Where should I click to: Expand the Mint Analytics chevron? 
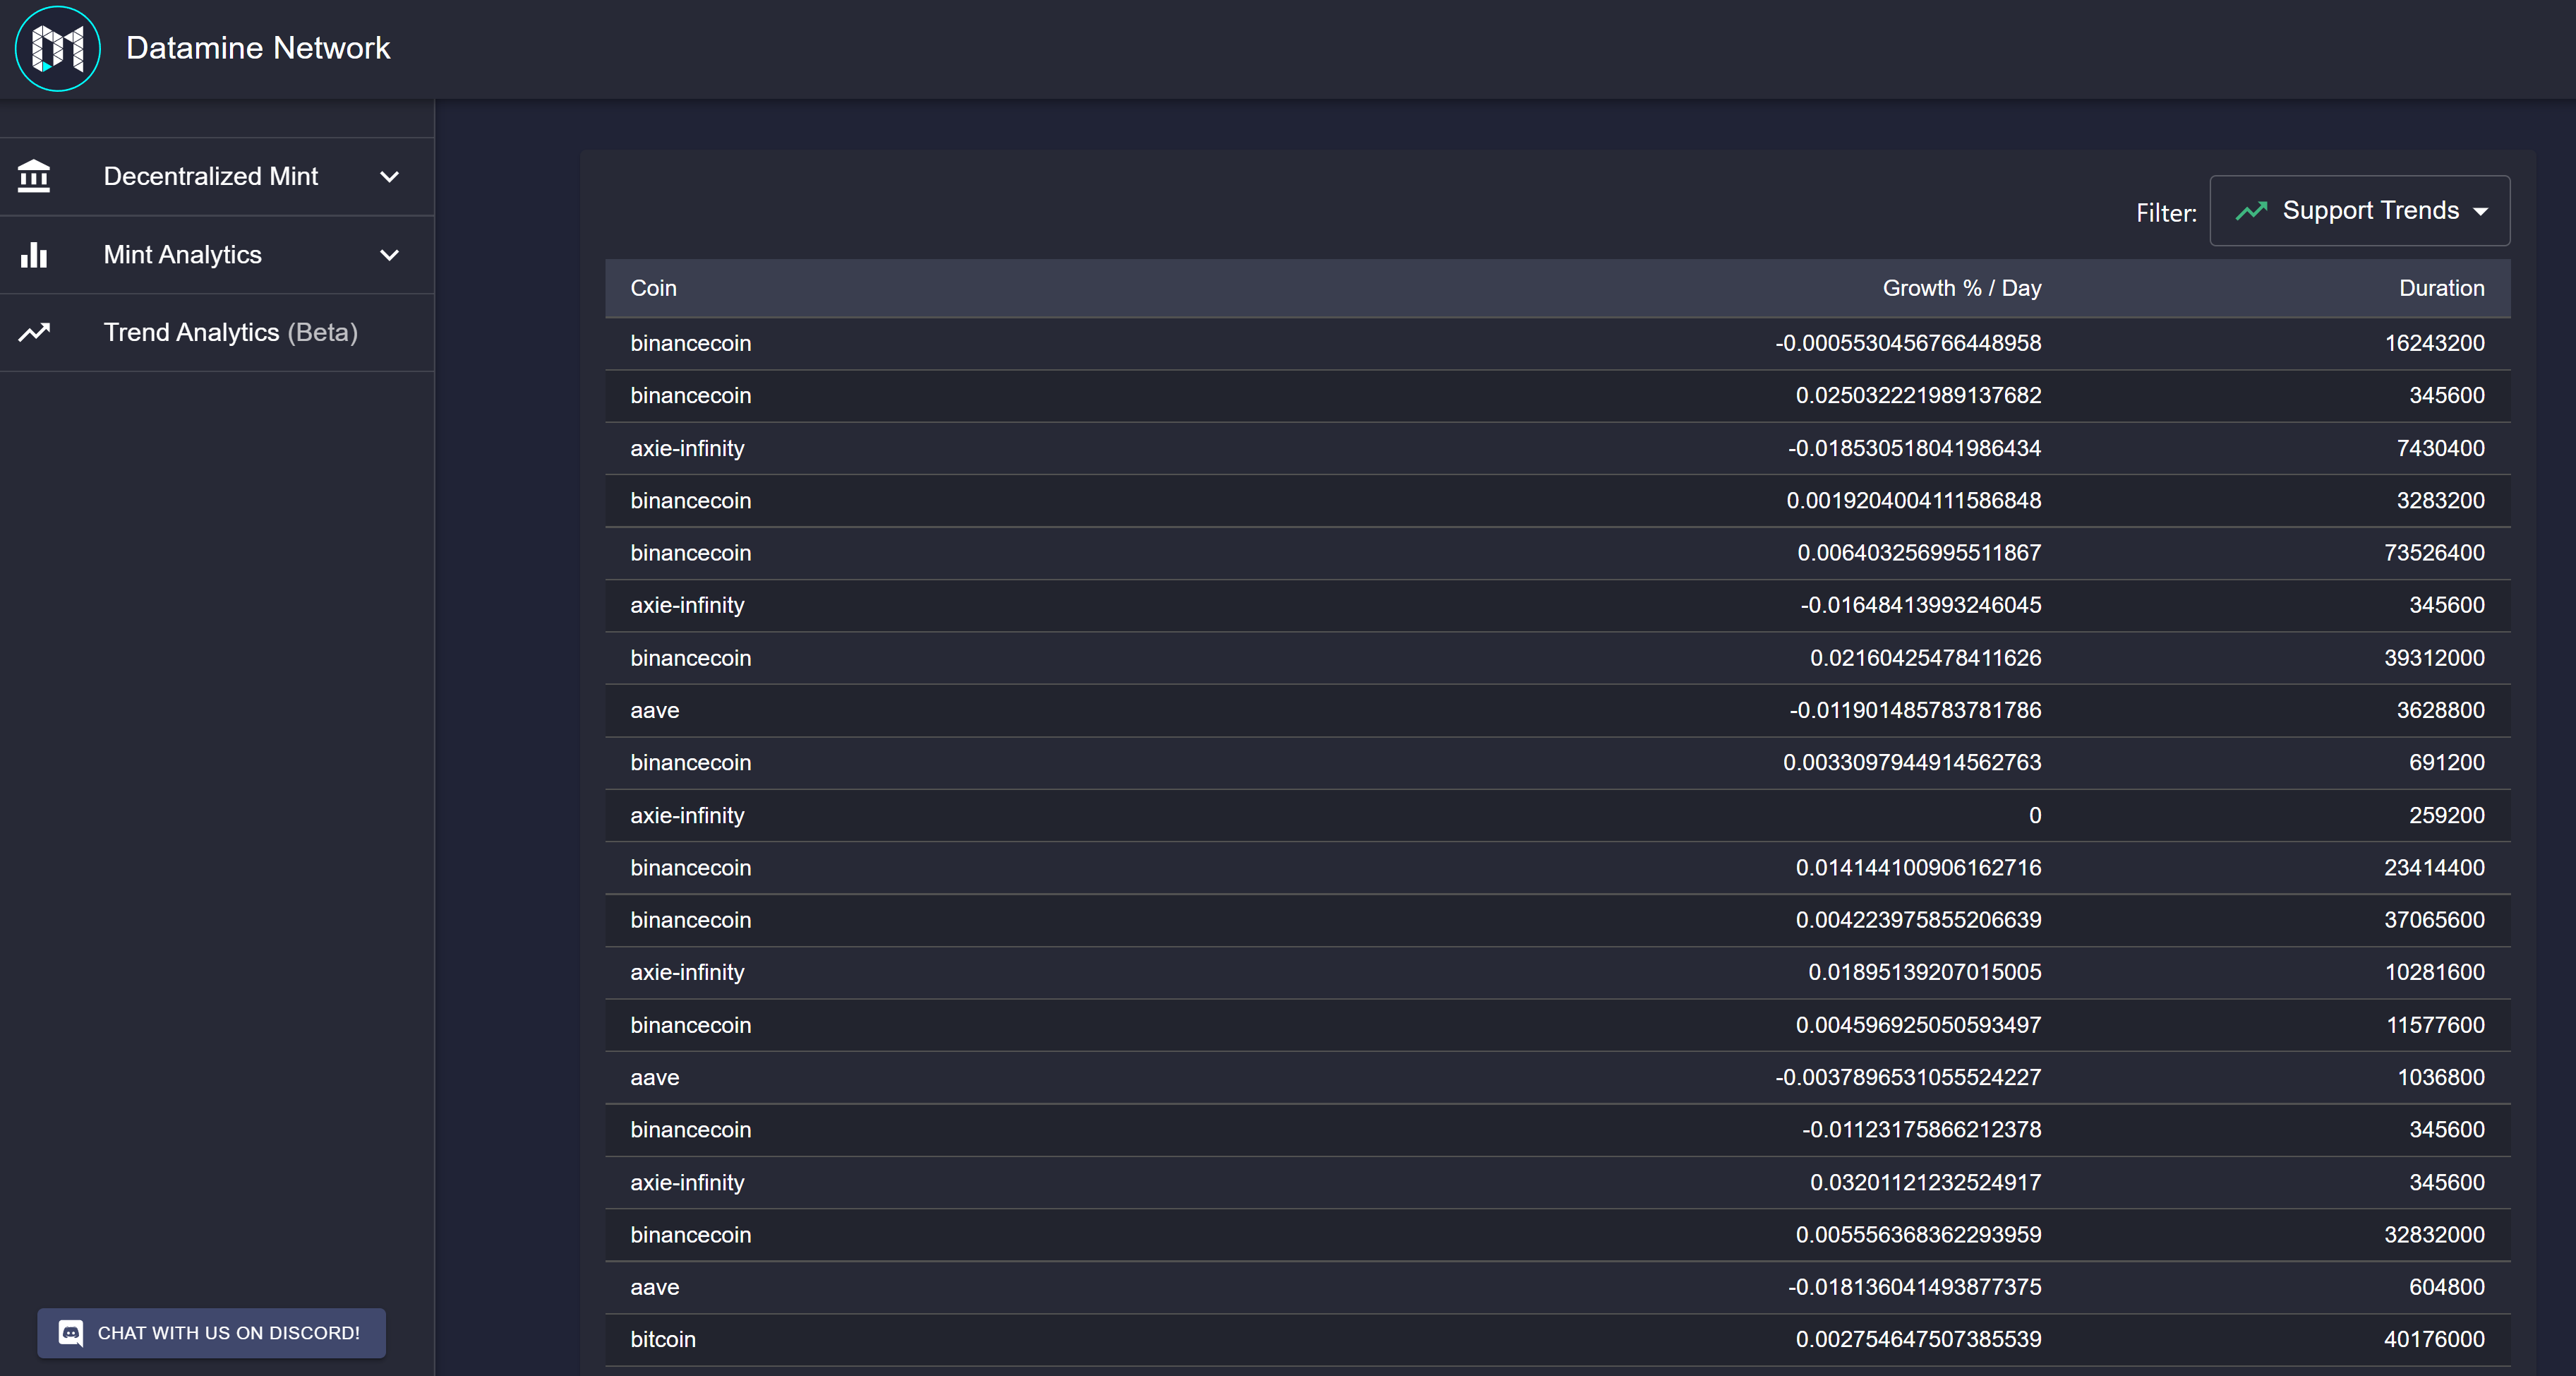(x=389, y=255)
